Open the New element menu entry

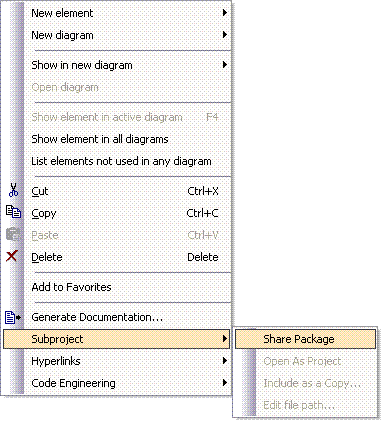(x=117, y=13)
